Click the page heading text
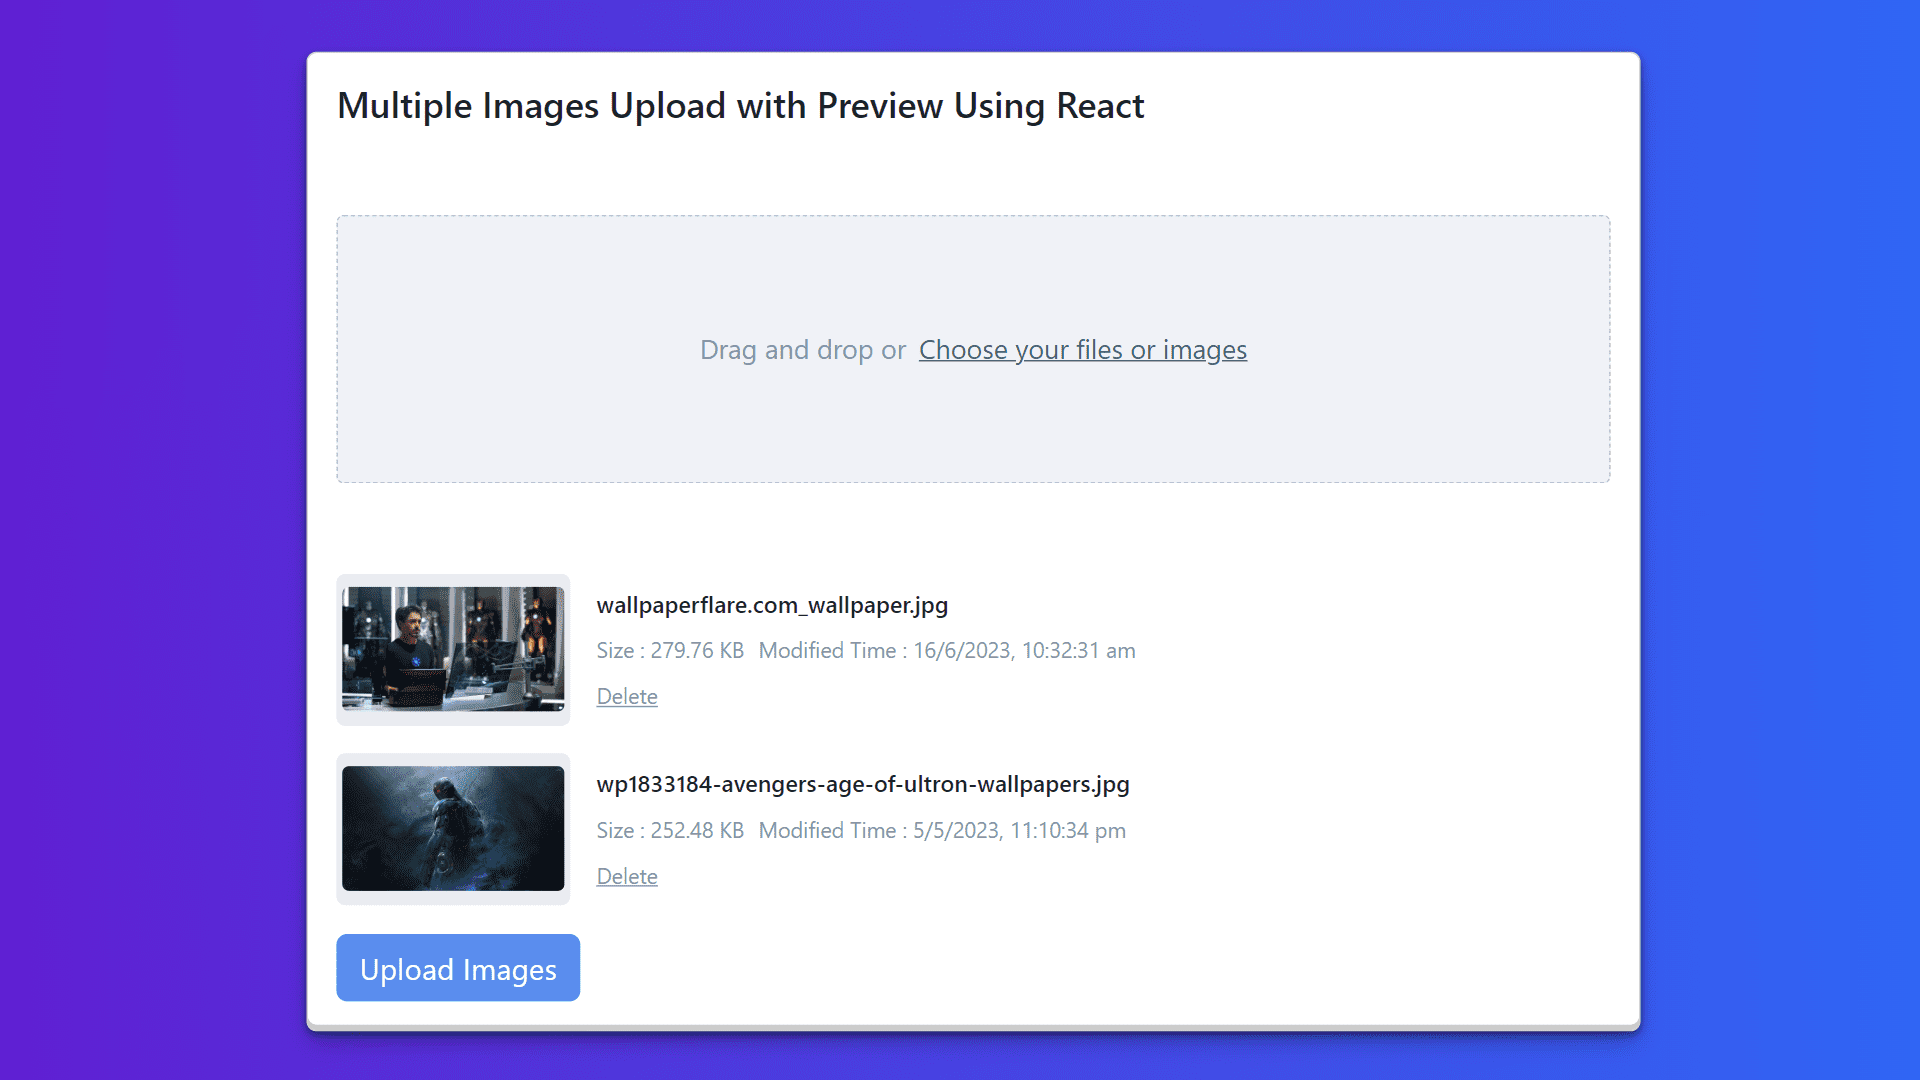This screenshot has width=1920, height=1080. (740, 105)
